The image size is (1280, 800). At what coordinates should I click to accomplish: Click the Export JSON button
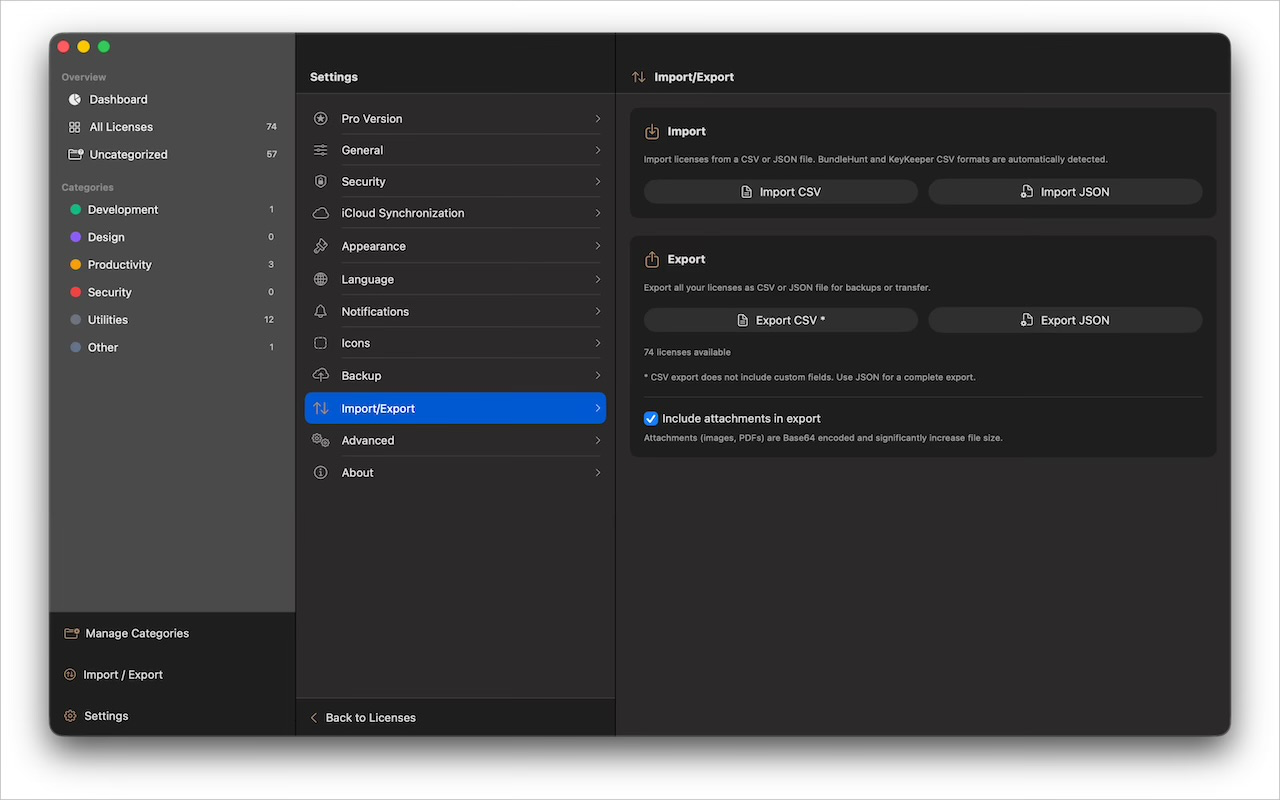click(1065, 320)
